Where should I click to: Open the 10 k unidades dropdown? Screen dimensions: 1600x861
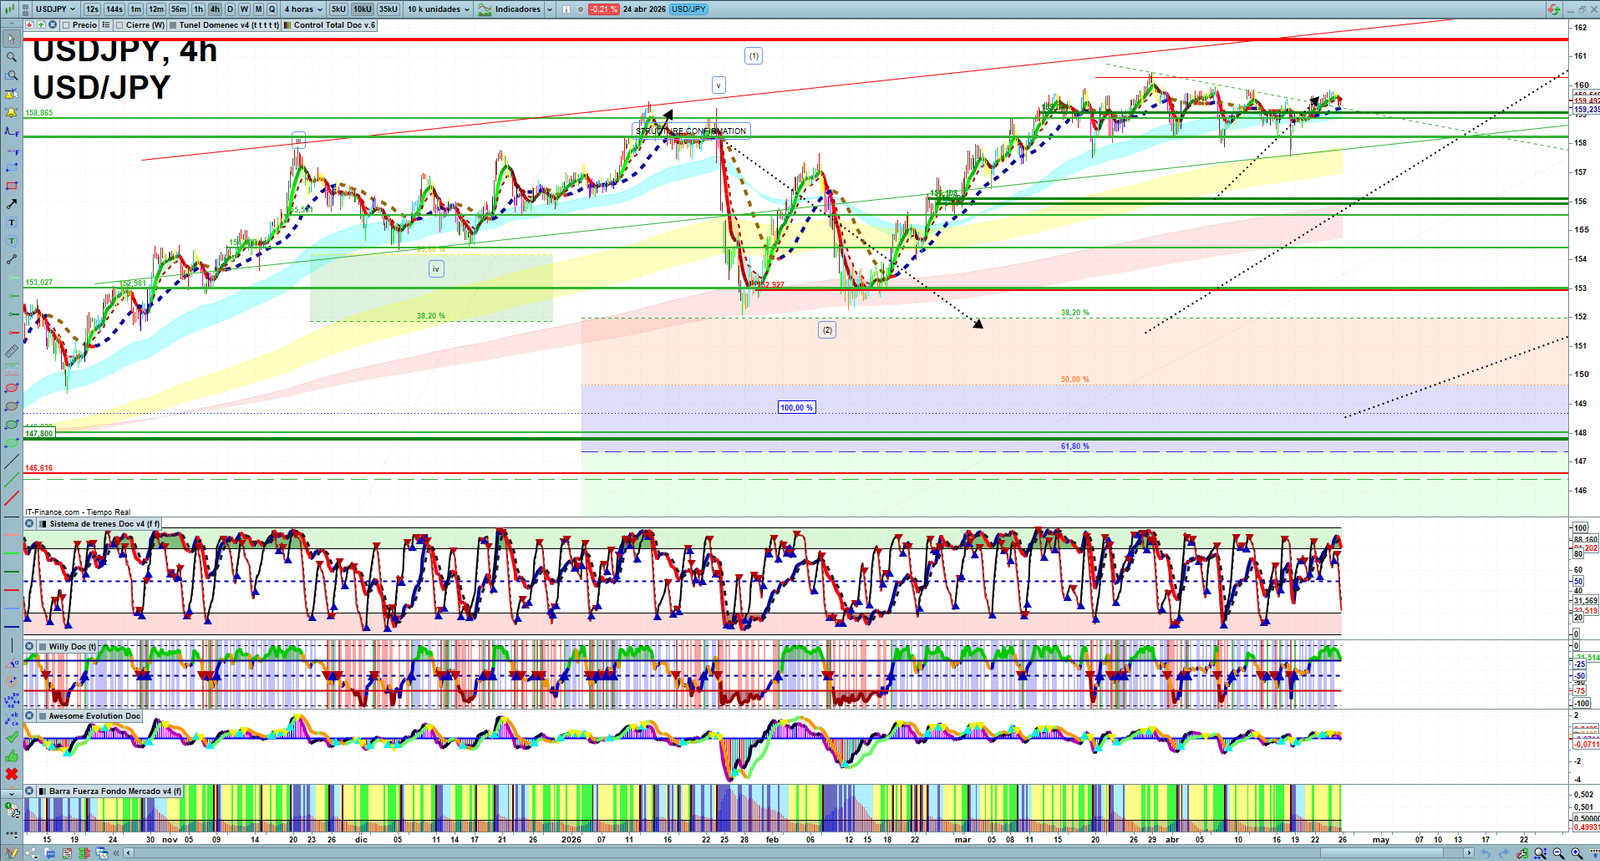[438, 9]
